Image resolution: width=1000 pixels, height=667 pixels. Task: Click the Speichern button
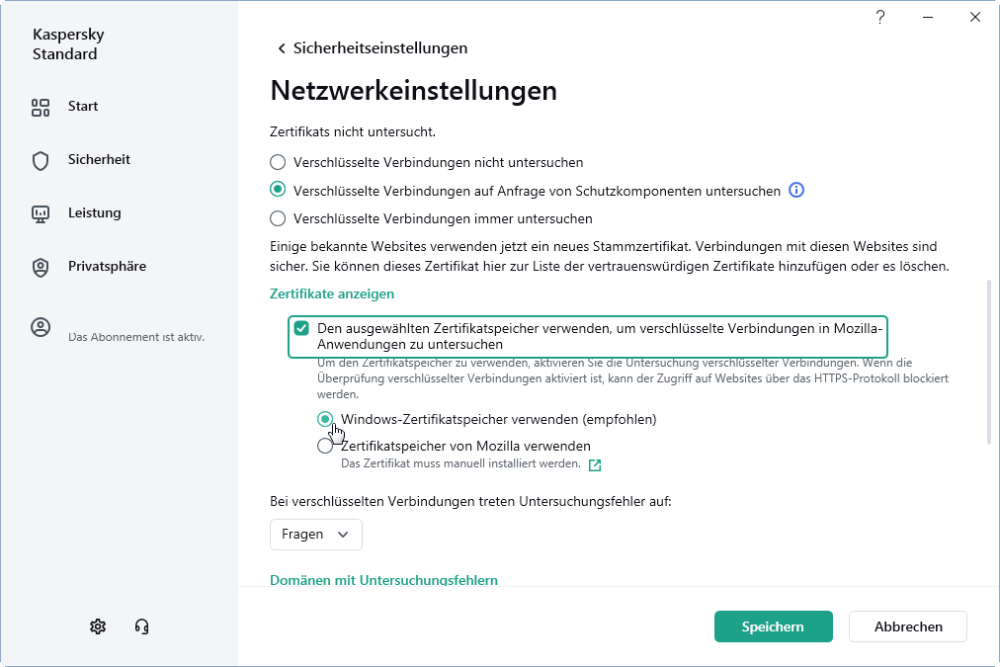[773, 627]
